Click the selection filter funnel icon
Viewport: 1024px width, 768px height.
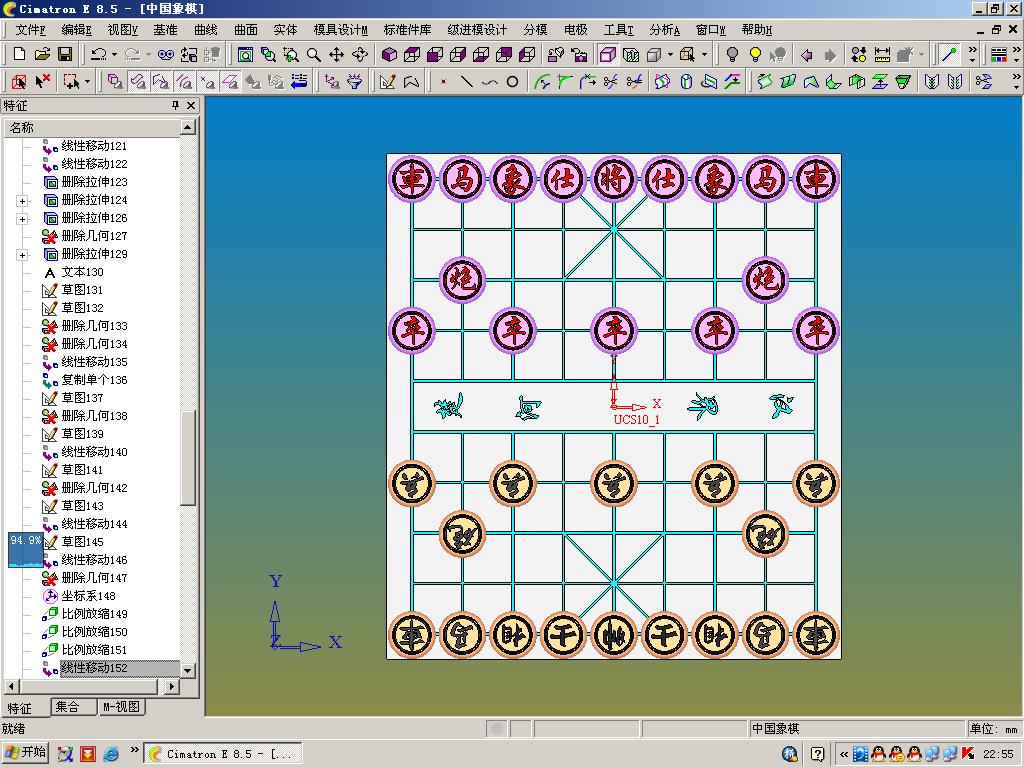point(355,82)
